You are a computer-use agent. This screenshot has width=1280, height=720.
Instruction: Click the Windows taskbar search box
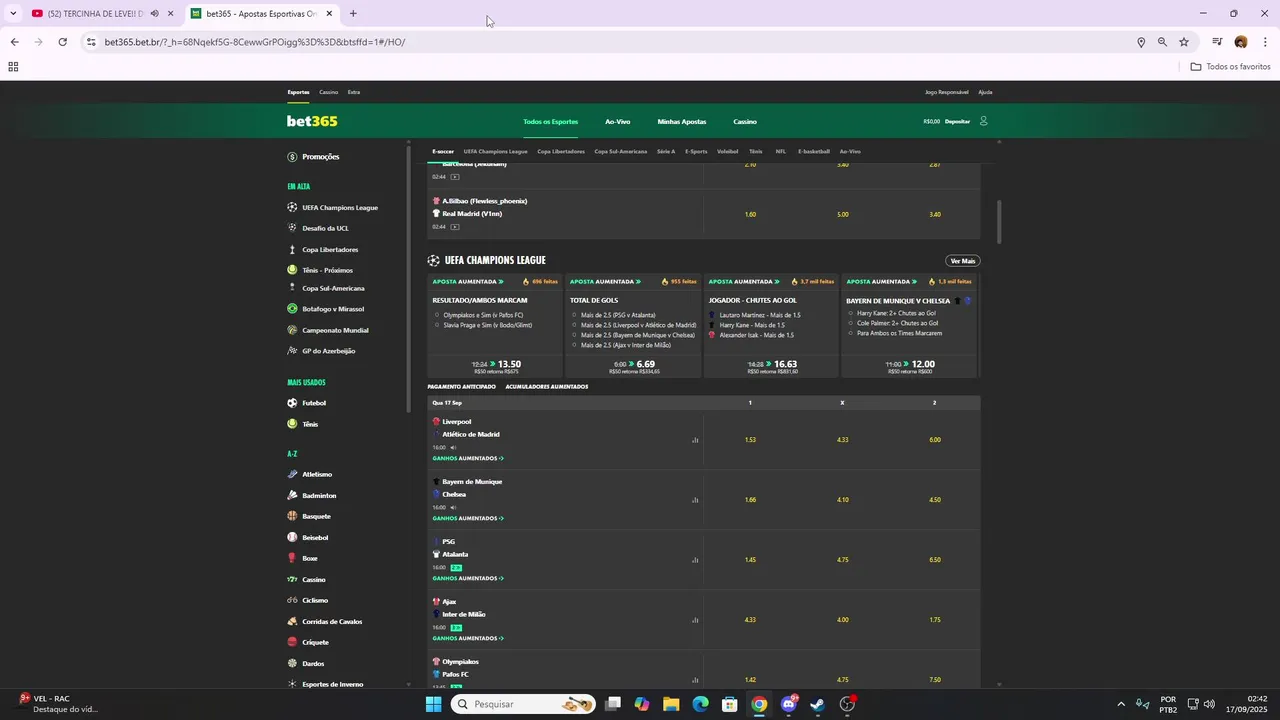[x=523, y=704]
